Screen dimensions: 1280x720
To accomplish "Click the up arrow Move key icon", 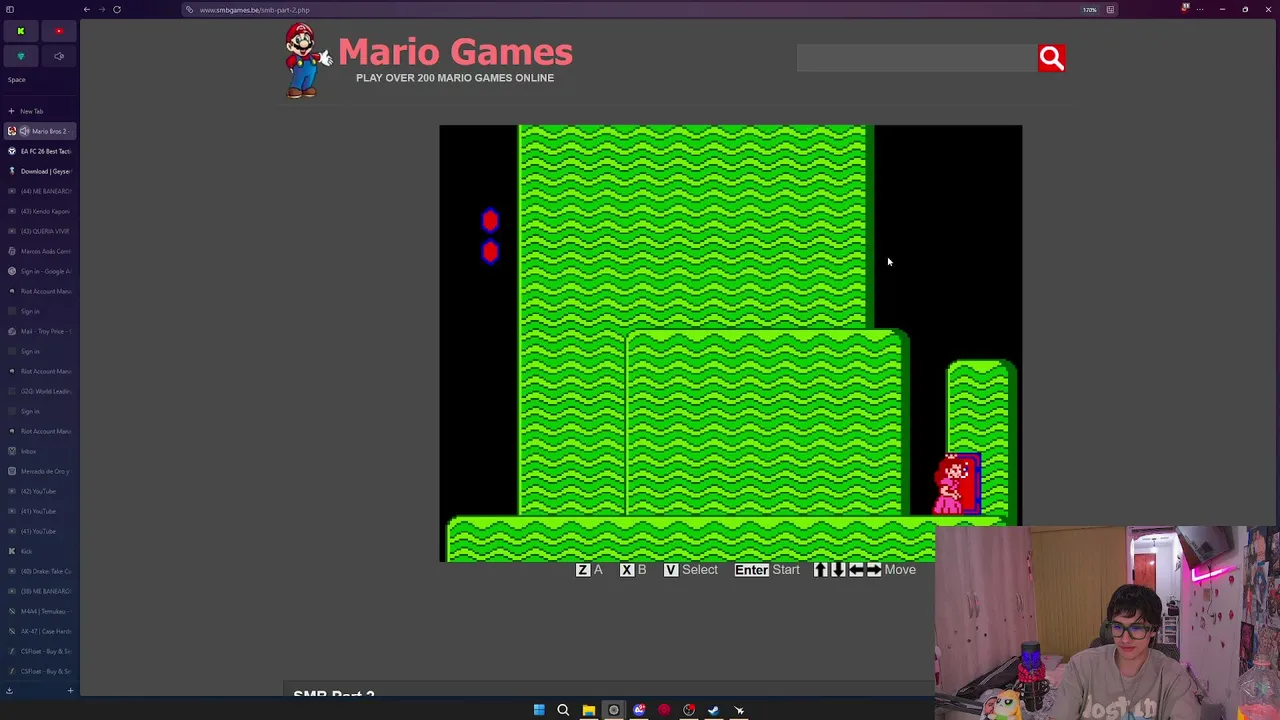I will [x=820, y=570].
